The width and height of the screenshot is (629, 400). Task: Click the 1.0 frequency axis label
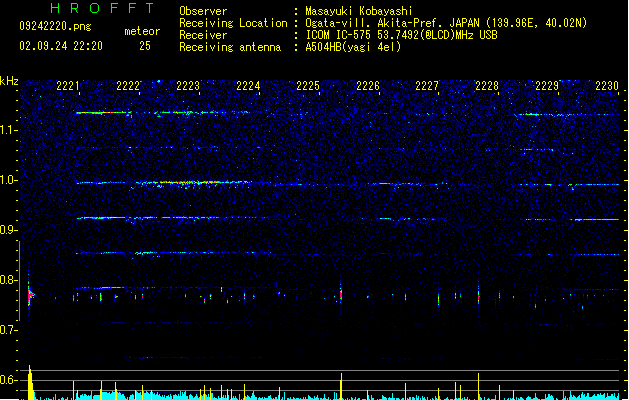coord(9,180)
